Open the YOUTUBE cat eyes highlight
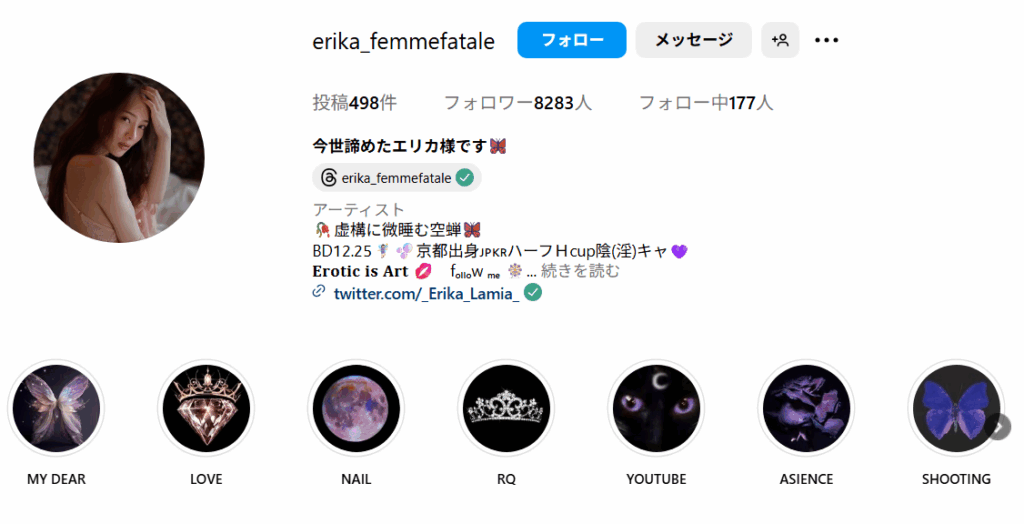The height and width of the screenshot is (524, 1024). (x=656, y=408)
